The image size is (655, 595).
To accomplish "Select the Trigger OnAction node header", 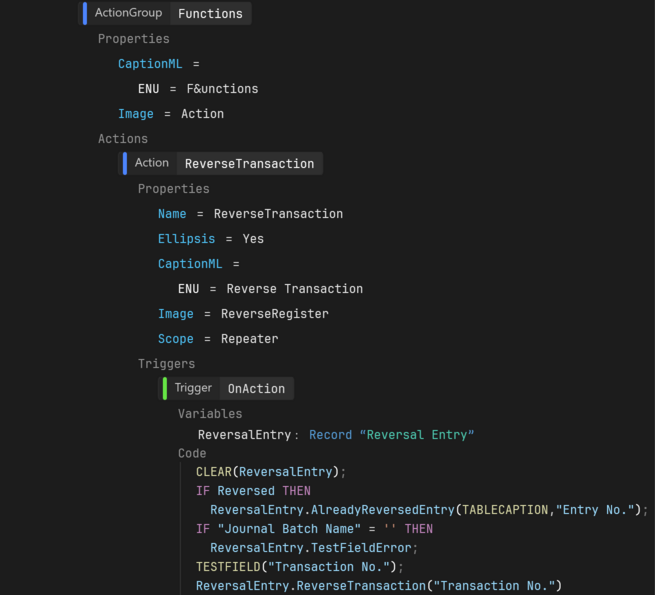I will pos(226,389).
